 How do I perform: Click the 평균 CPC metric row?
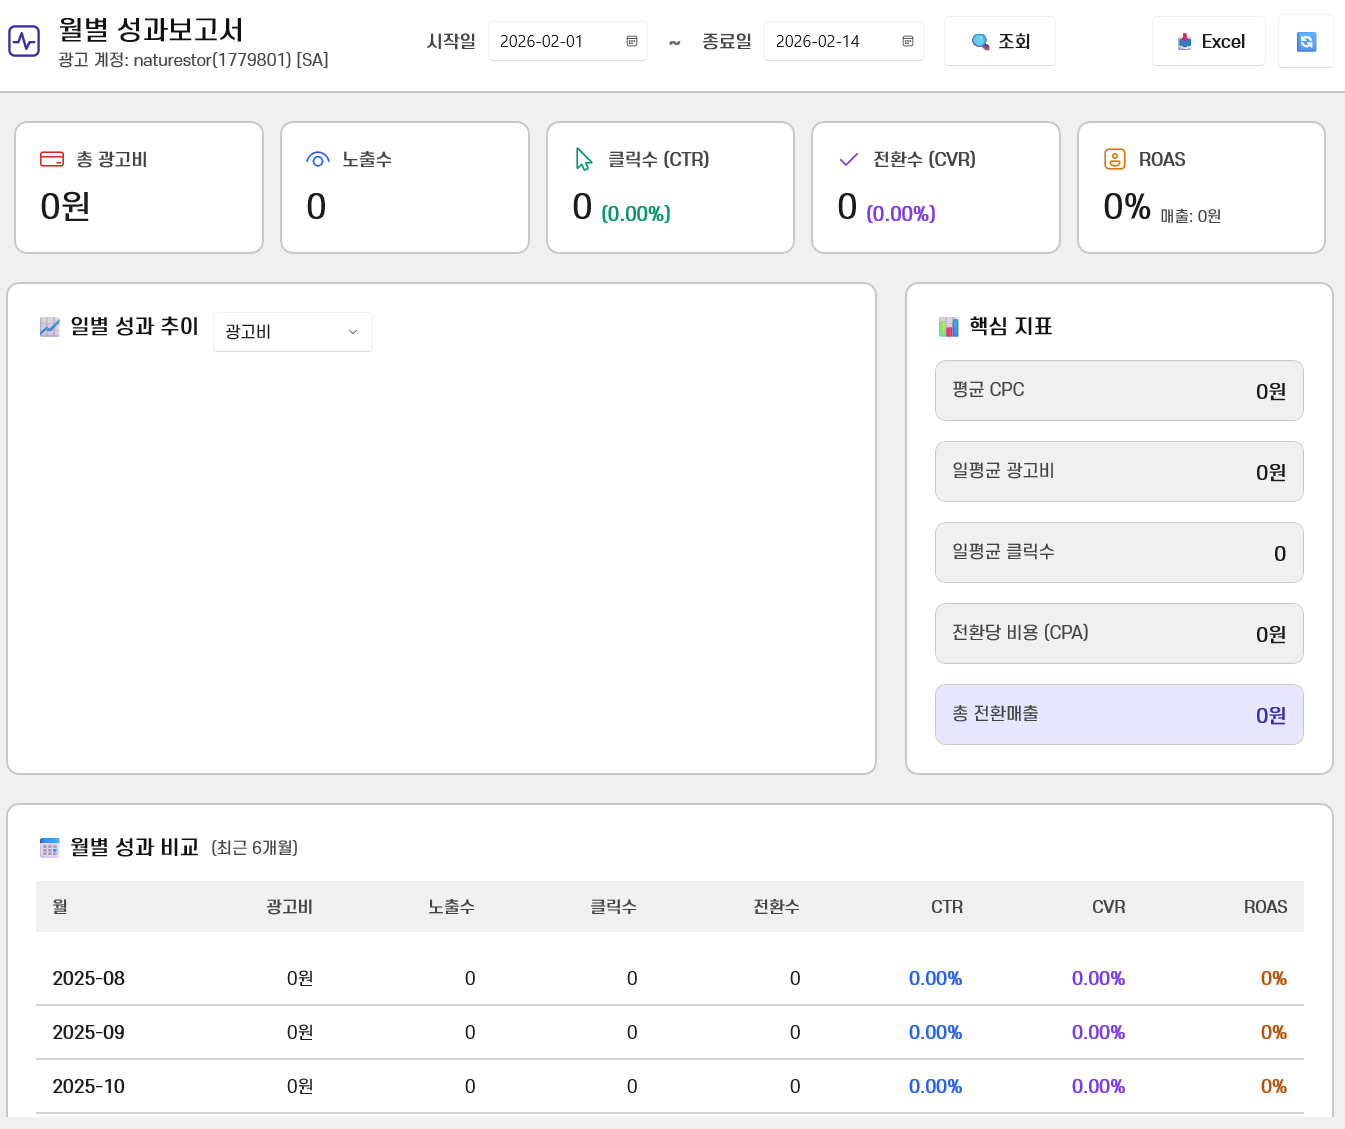[1119, 390]
